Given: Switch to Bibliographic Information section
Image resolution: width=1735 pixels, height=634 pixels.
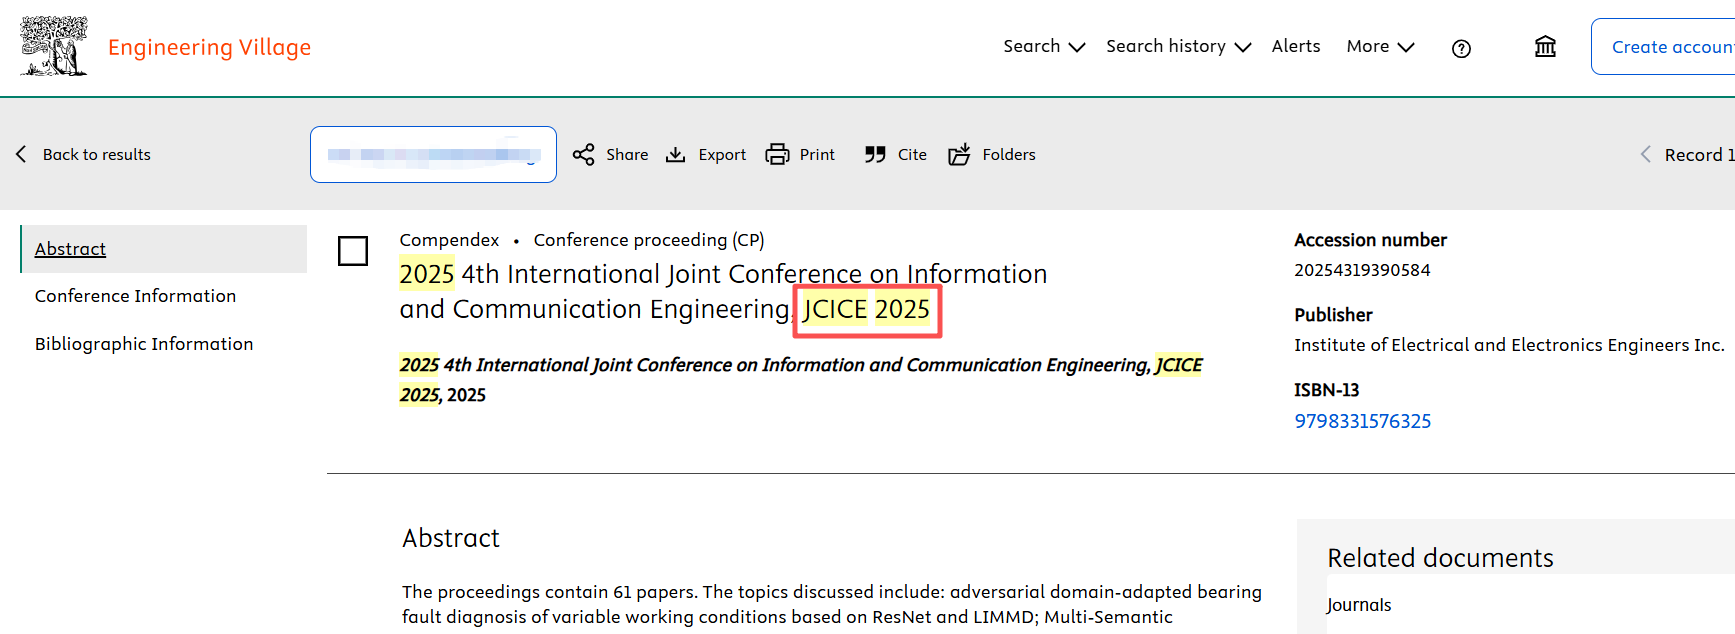Looking at the screenshot, I should [x=144, y=344].
